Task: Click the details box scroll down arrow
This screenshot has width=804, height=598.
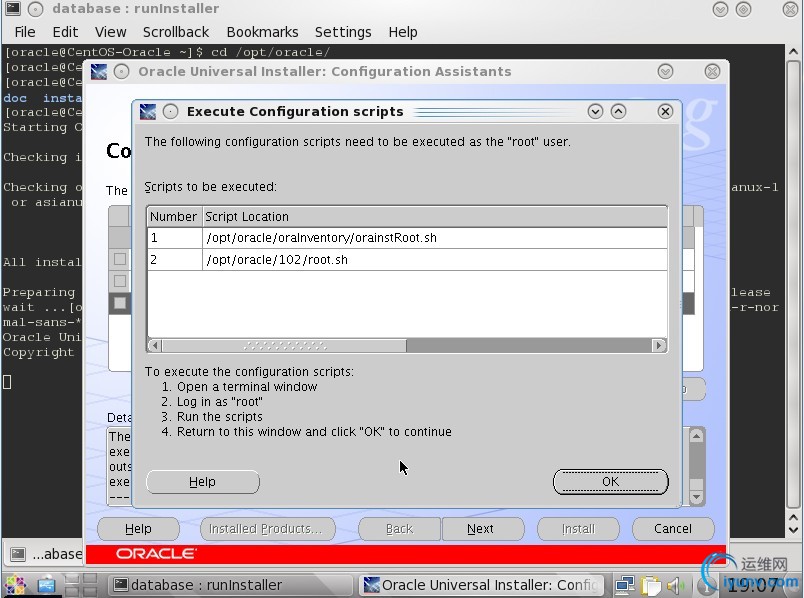Action: [x=696, y=496]
